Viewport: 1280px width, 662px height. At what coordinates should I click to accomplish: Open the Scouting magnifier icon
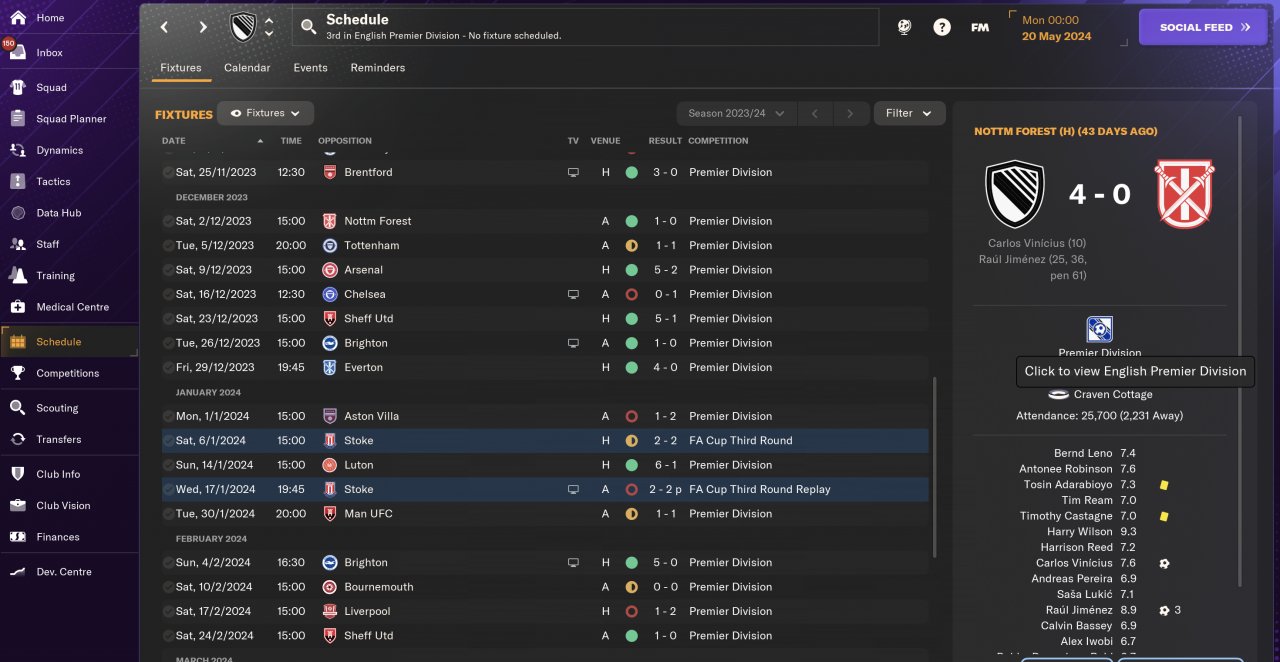(17, 408)
